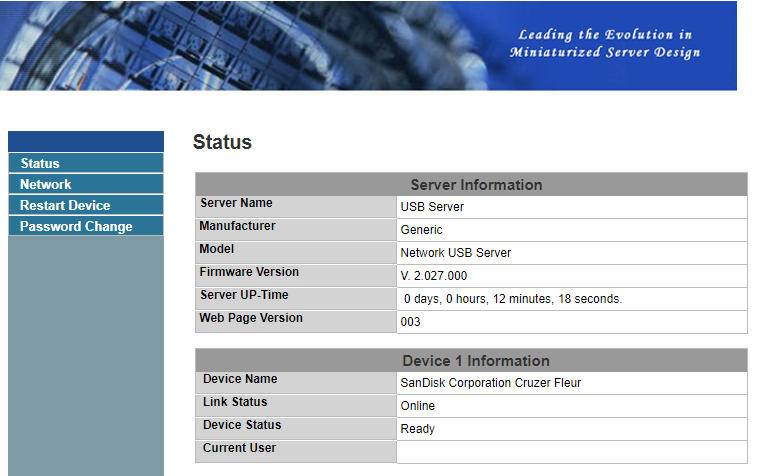Select the Online link status value
The image size is (757, 476).
[x=418, y=406]
